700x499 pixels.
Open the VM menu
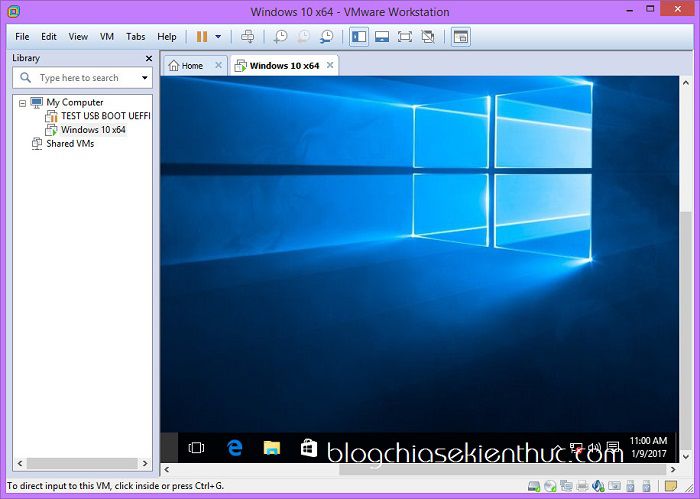107,37
